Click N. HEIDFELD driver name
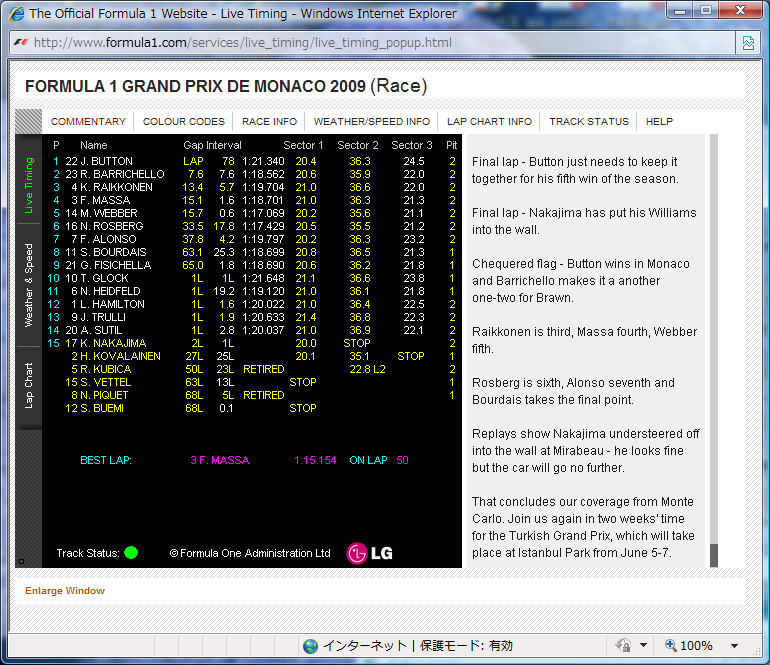 click(x=110, y=291)
